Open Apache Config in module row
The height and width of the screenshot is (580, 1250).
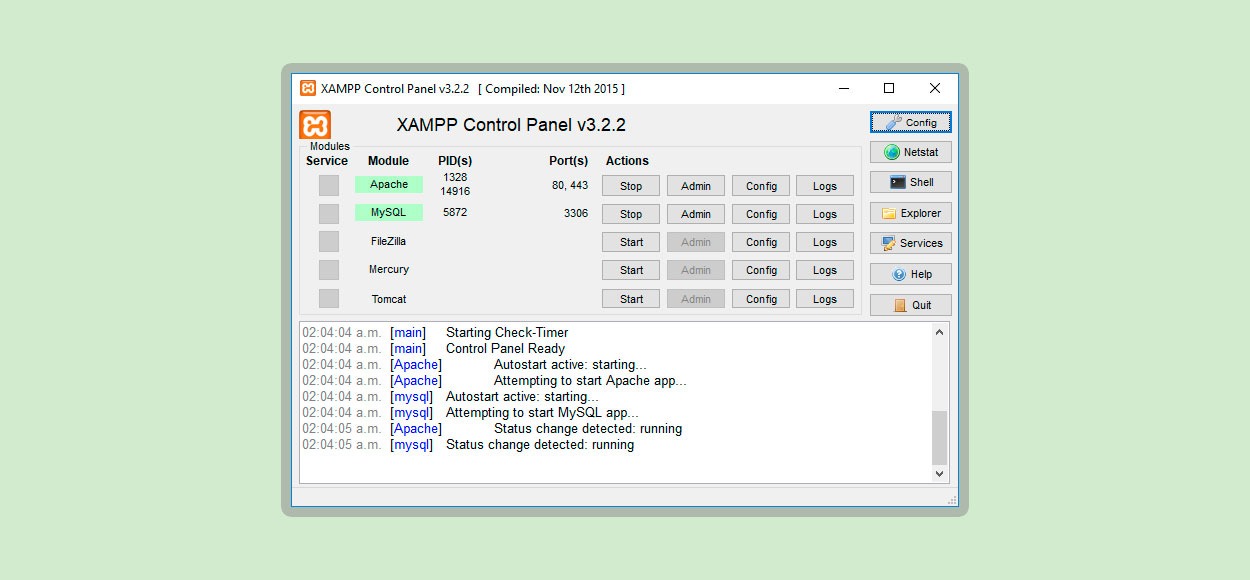(x=761, y=186)
